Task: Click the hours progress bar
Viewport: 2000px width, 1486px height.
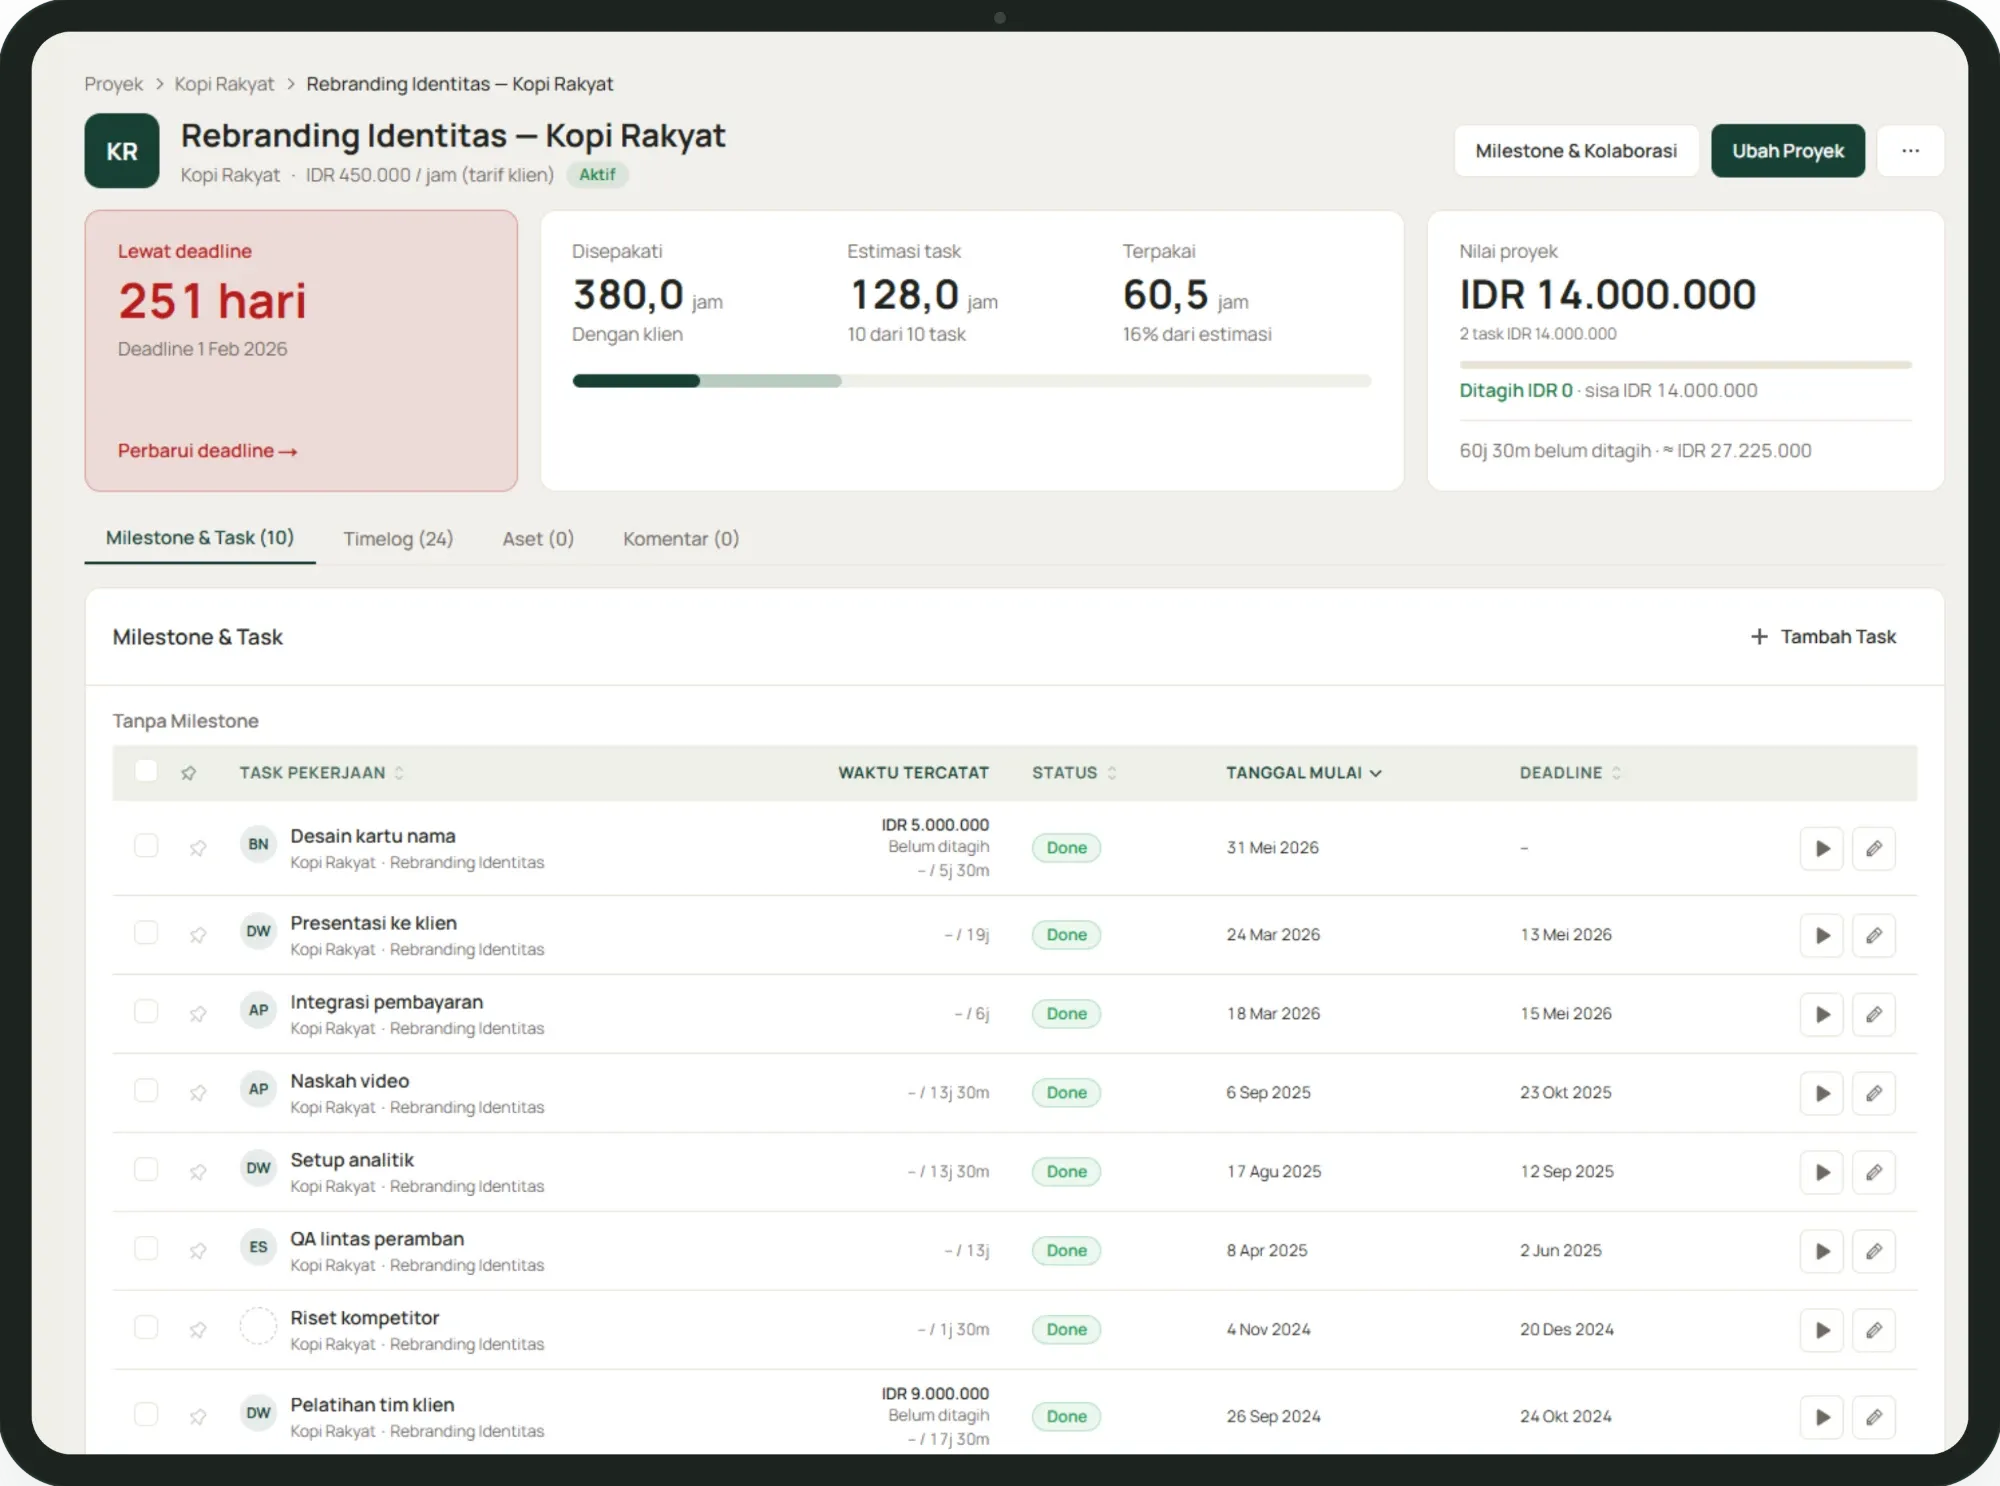Action: [972, 381]
